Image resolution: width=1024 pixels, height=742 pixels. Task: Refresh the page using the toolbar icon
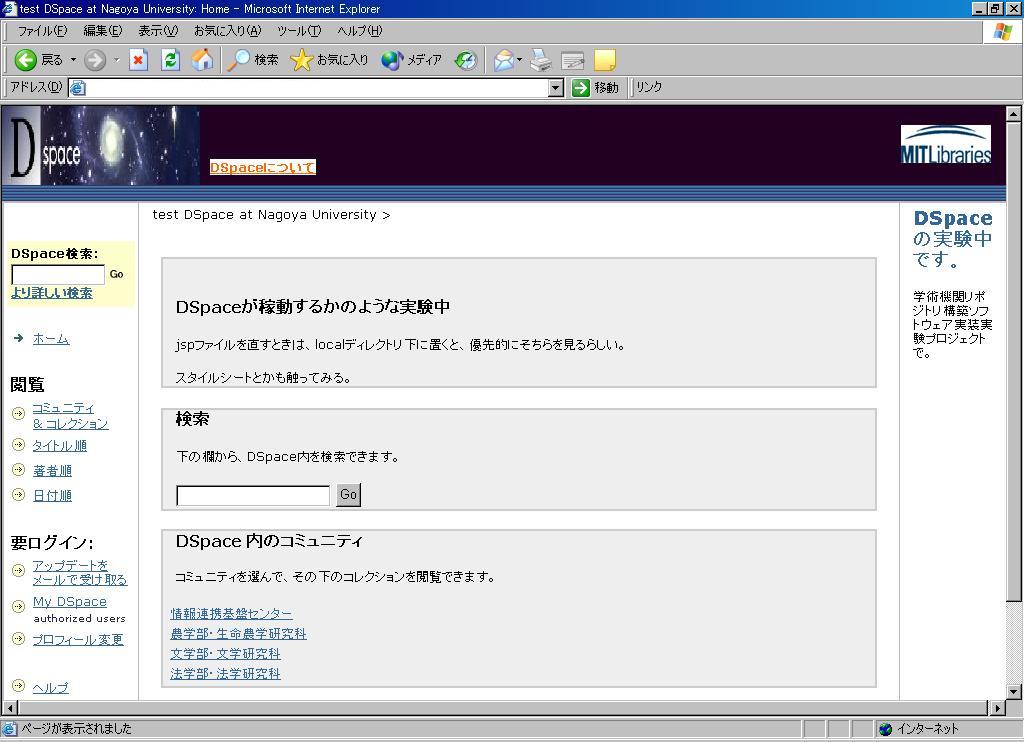pyautogui.click(x=170, y=60)
